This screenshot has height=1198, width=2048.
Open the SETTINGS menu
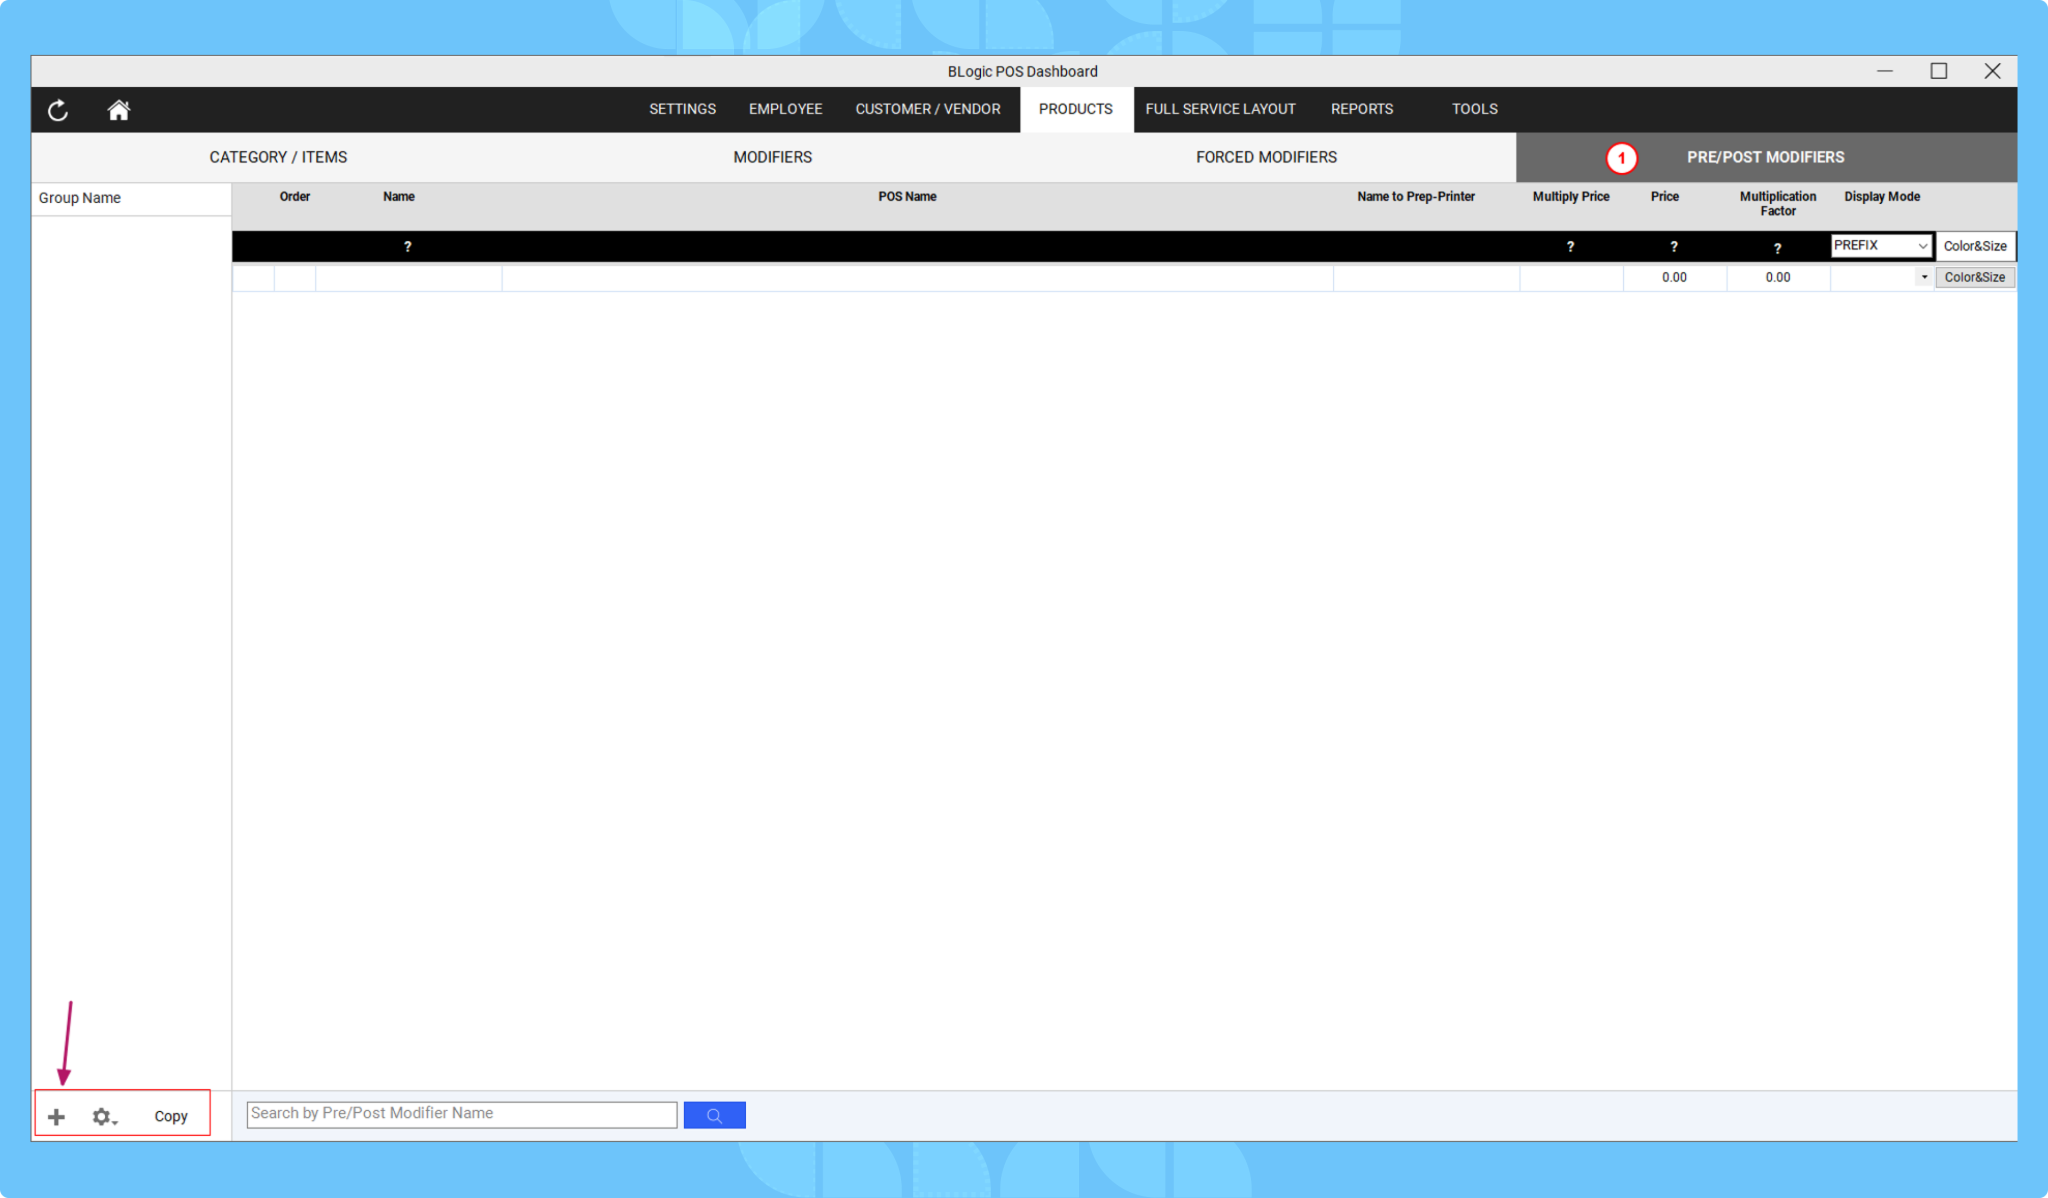[x=682, y=109]
